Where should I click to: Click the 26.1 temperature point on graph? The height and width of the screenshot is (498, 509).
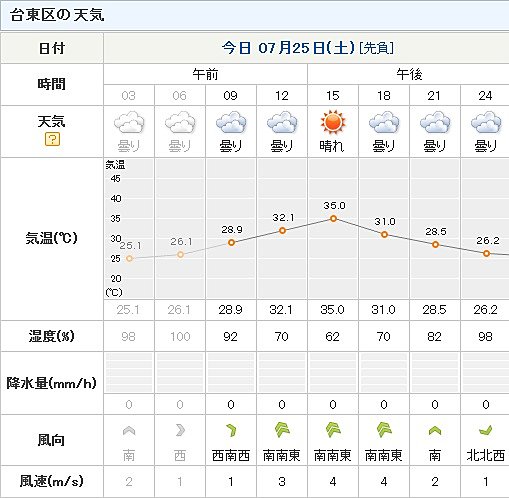tap(180, 255)
